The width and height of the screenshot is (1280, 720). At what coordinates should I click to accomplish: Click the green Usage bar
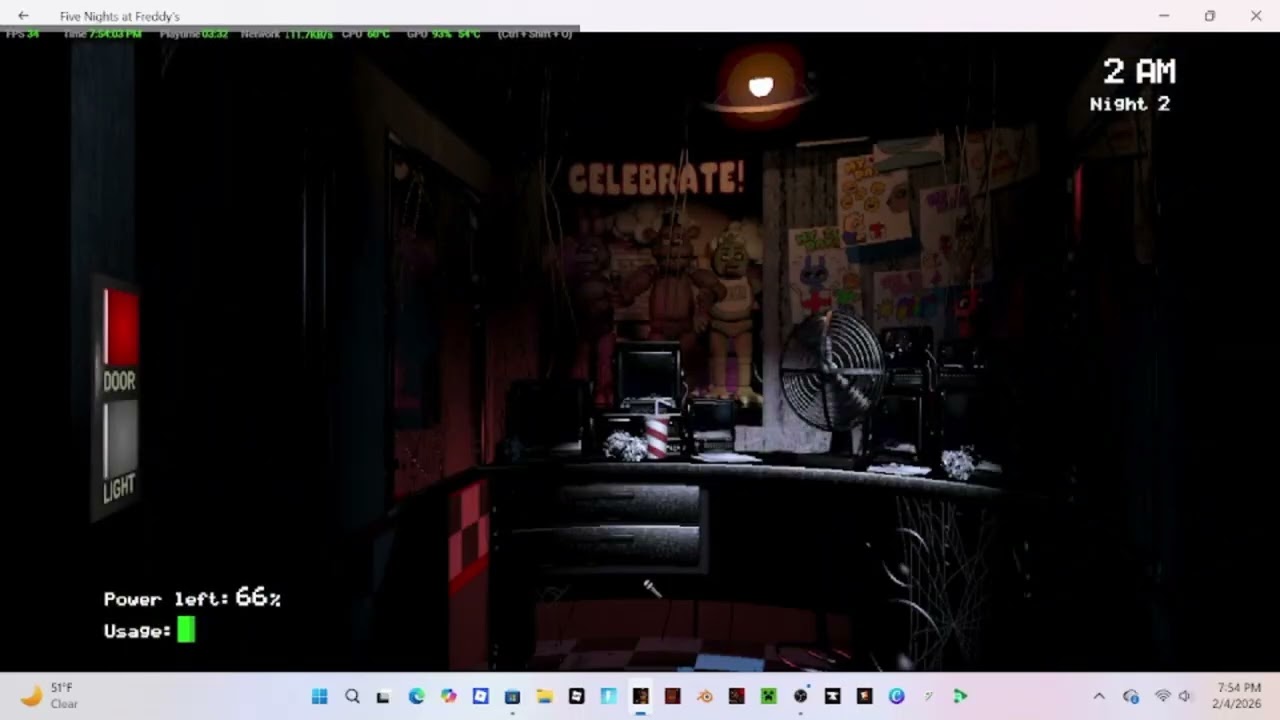pos(186,629)
